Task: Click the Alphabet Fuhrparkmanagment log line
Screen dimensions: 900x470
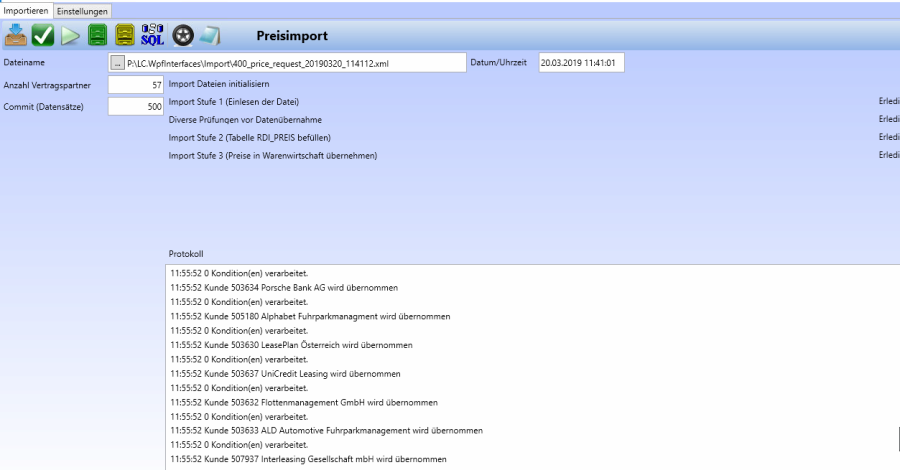Action: point(310,316)
